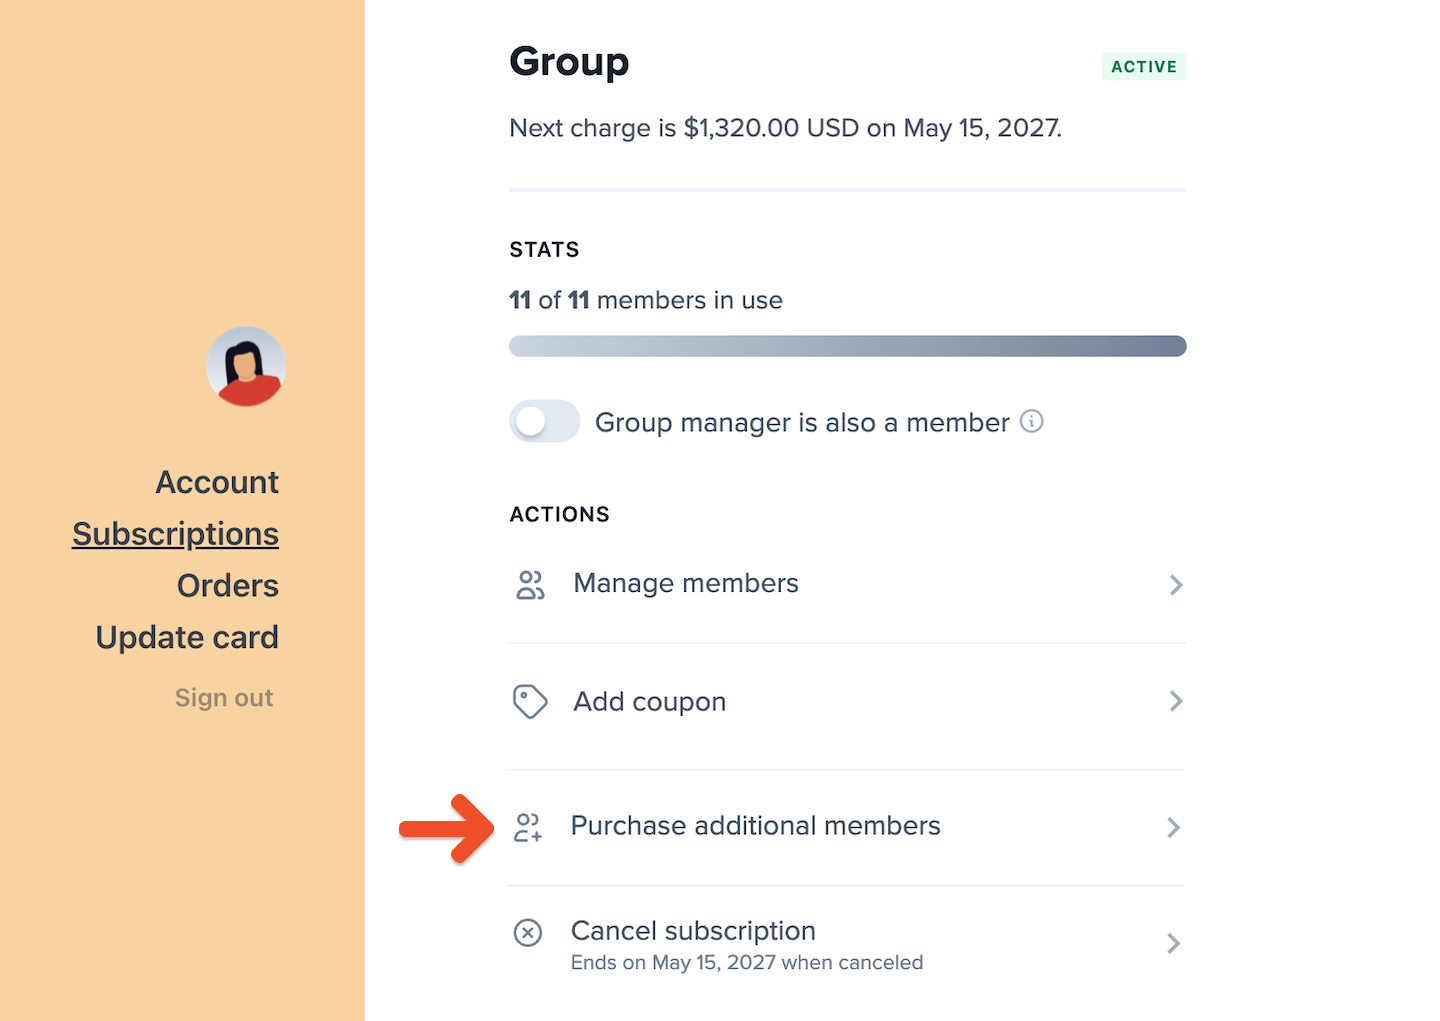Click chevron on Cancel subscription row

click(1174, 943)
